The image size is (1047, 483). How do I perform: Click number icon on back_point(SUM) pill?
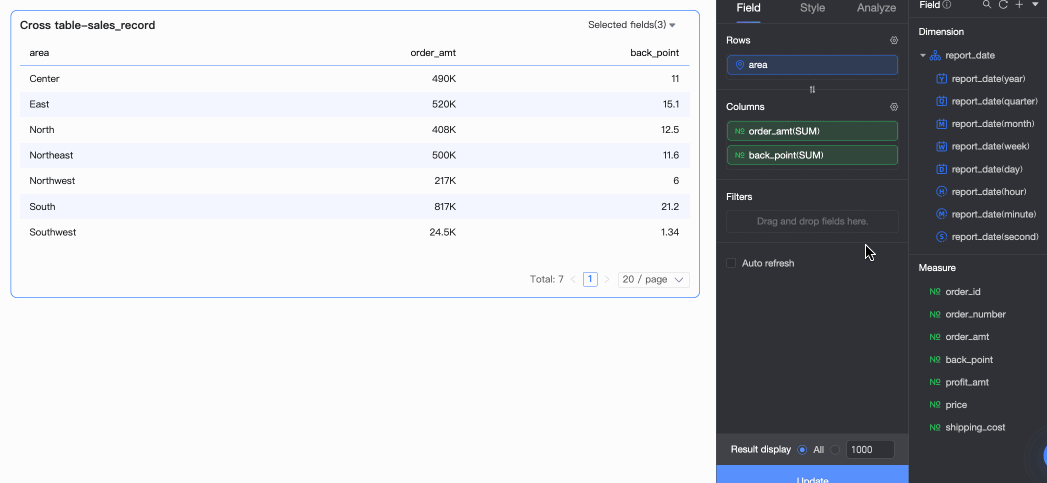tap(740, 155)
